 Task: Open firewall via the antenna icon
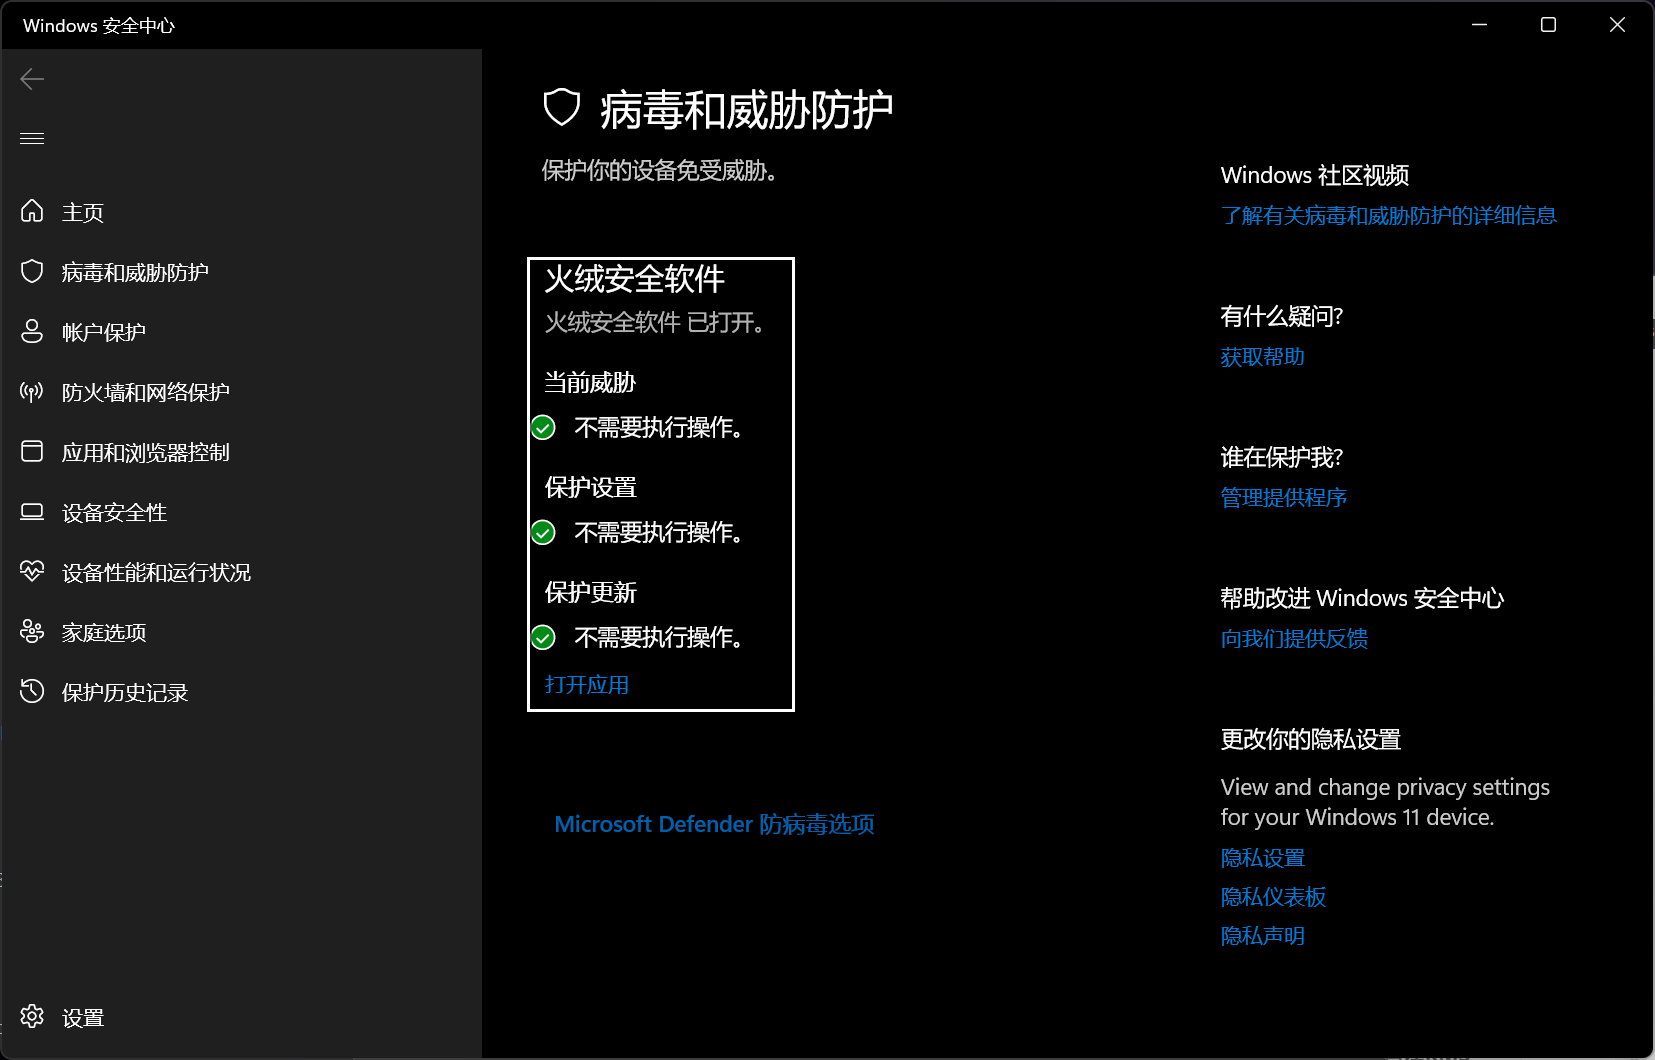[32, 391]
